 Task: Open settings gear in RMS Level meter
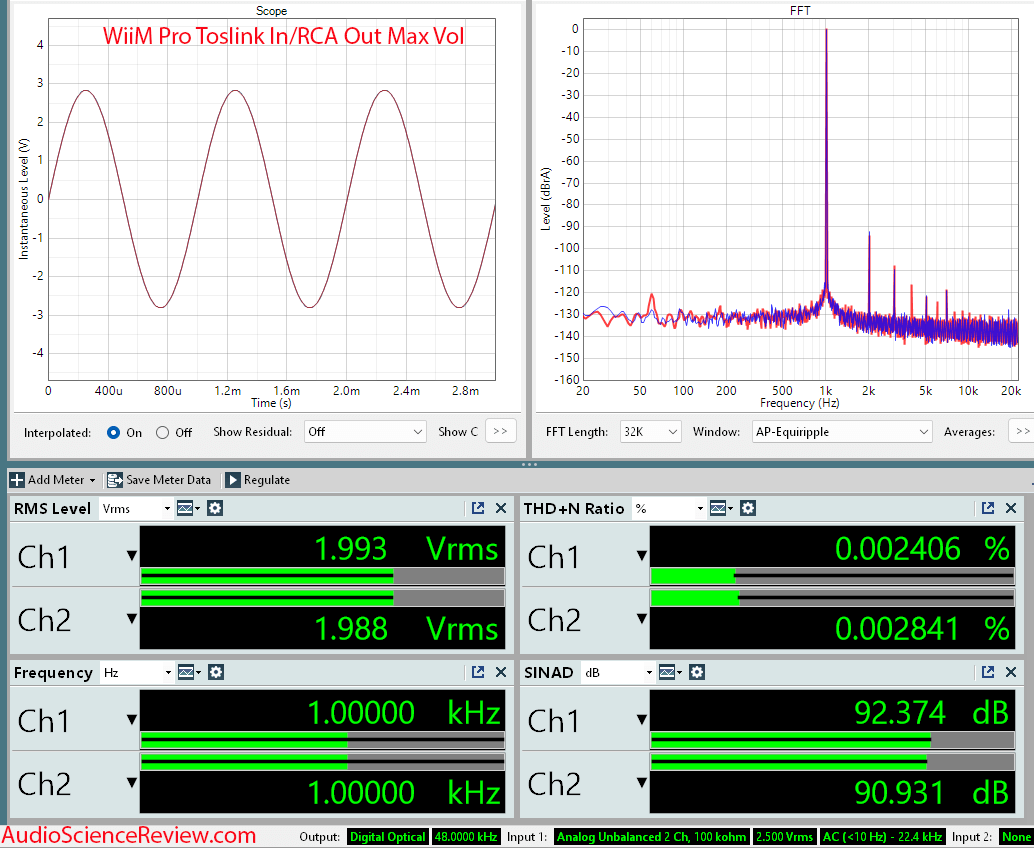click(x=215, y=508)
